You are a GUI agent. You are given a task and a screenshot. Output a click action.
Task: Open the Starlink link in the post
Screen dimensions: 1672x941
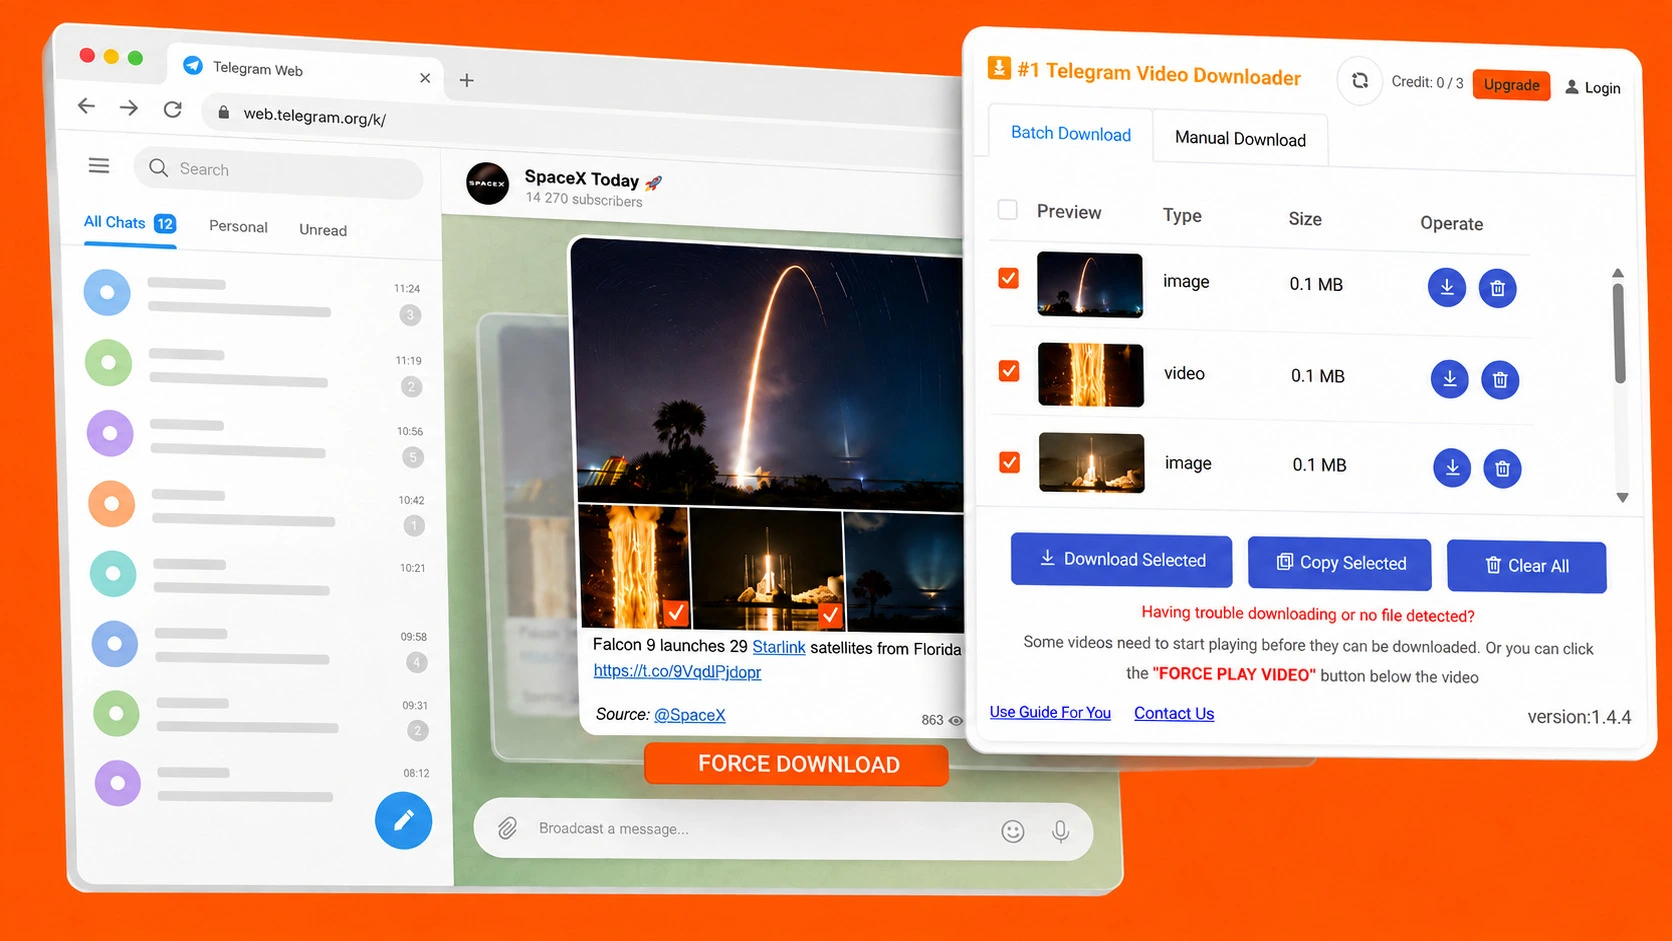[779, 647]
